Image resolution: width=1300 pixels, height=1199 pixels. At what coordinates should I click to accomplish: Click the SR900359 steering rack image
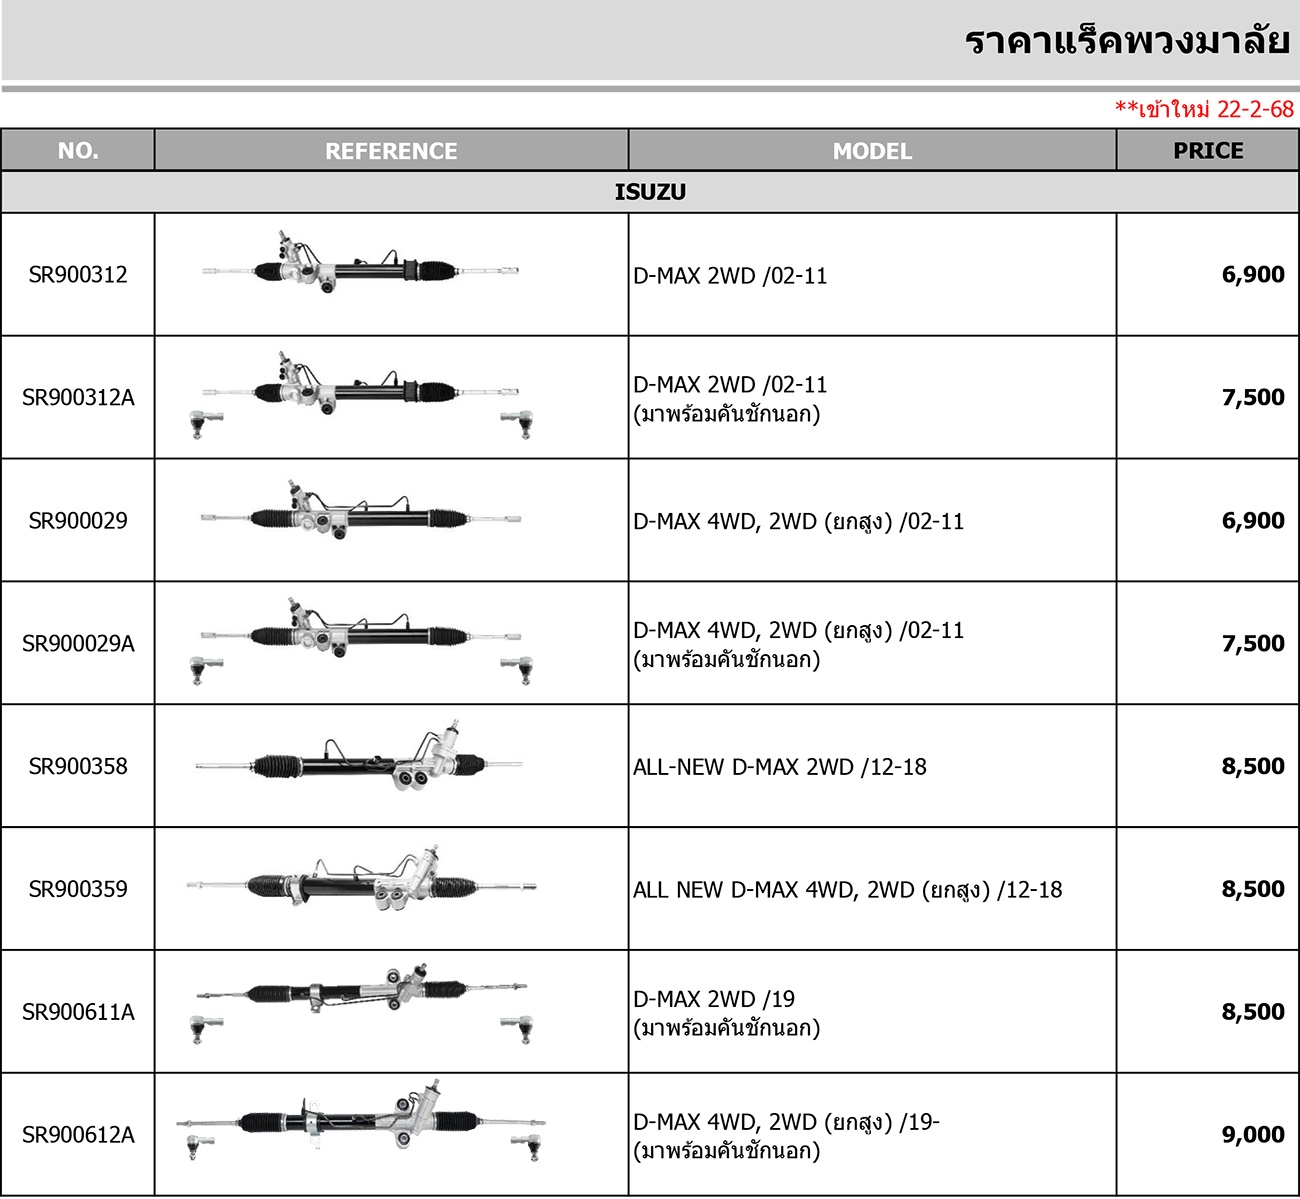(361, 879)
